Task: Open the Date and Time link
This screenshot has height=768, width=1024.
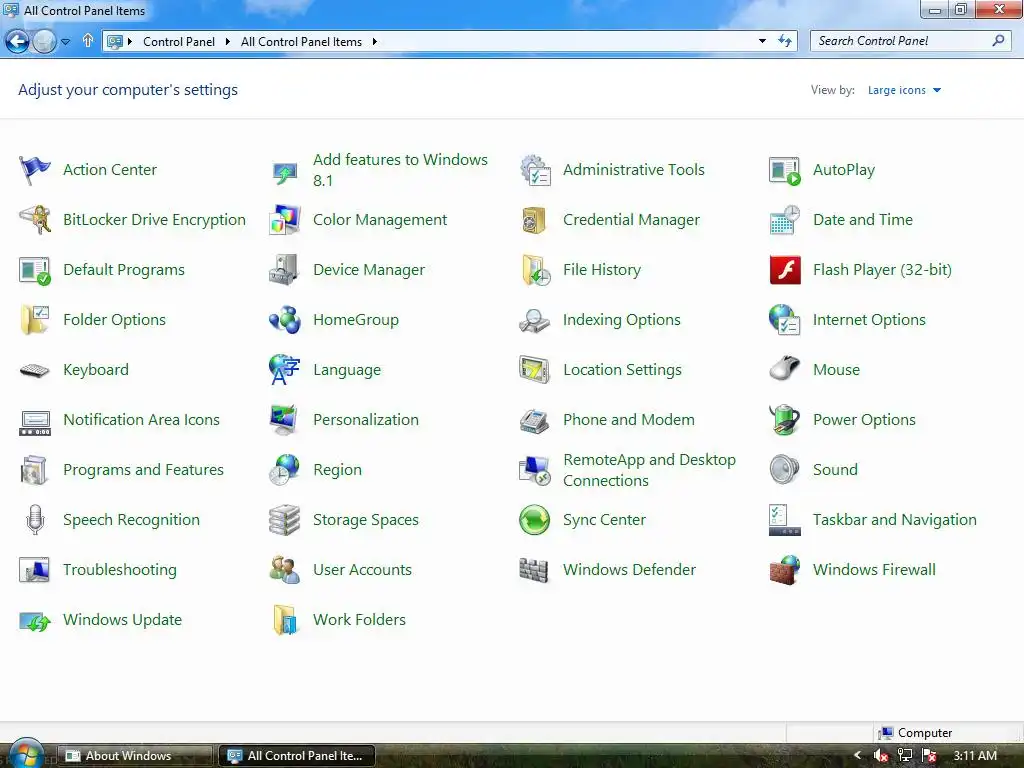Action: (863, 220)
